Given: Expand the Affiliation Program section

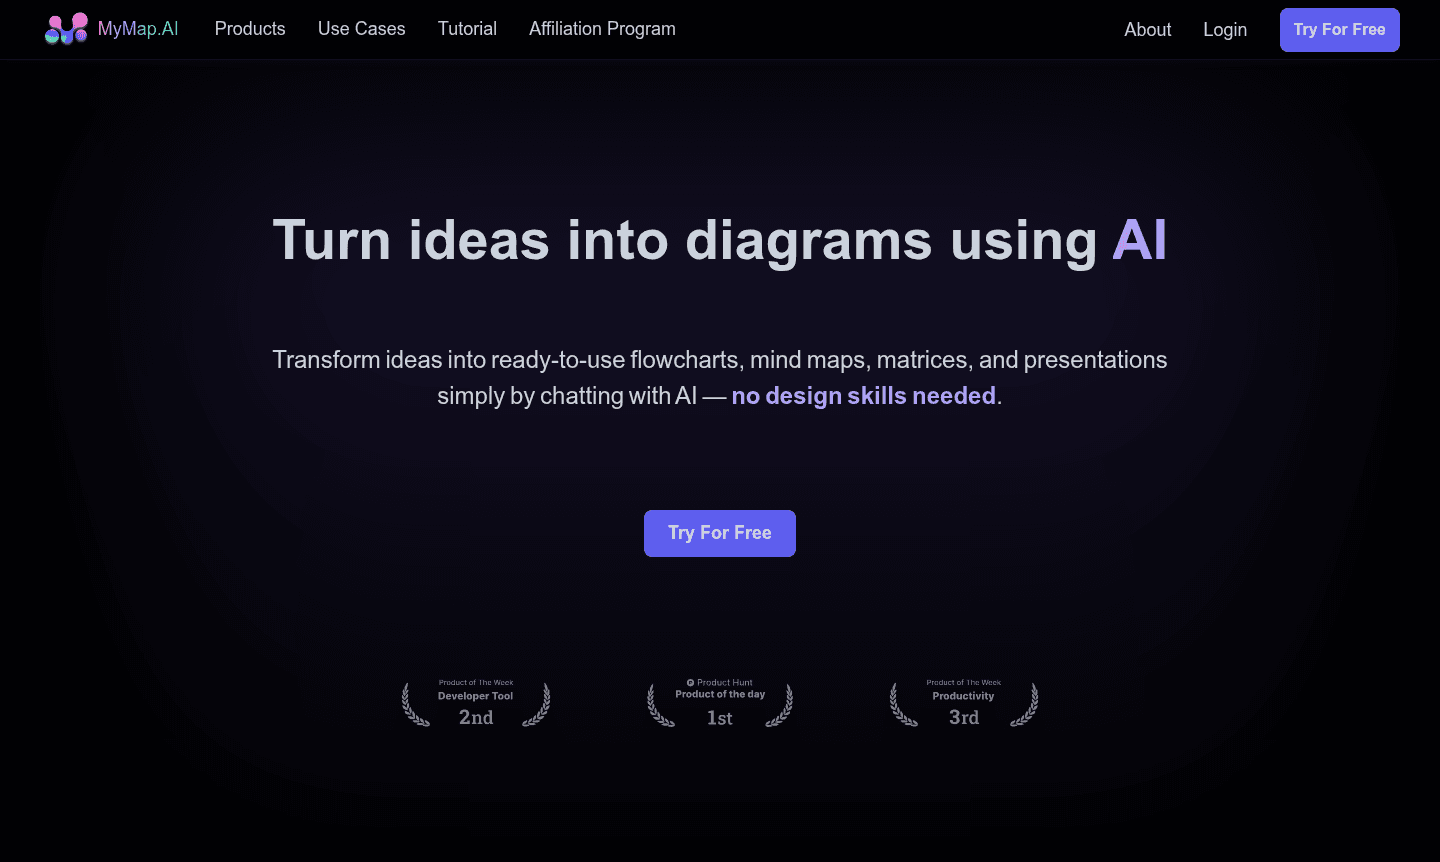Looking at the screenshot, I should pos(602,29).
